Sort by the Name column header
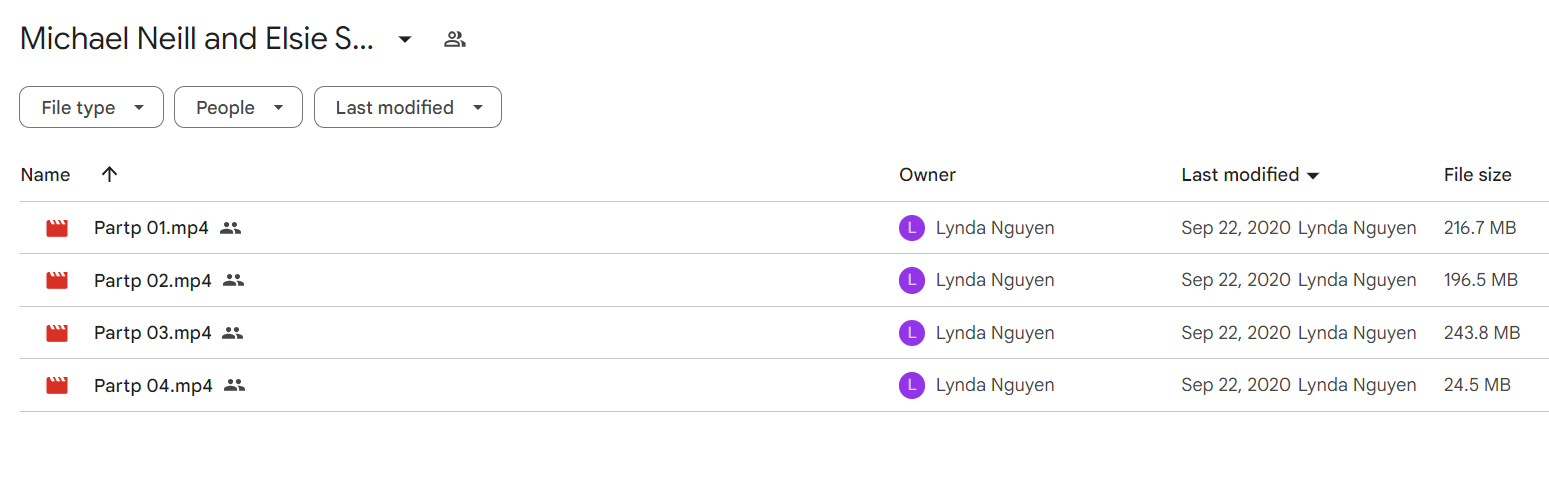1549x500 pixels. pos(45,175)
